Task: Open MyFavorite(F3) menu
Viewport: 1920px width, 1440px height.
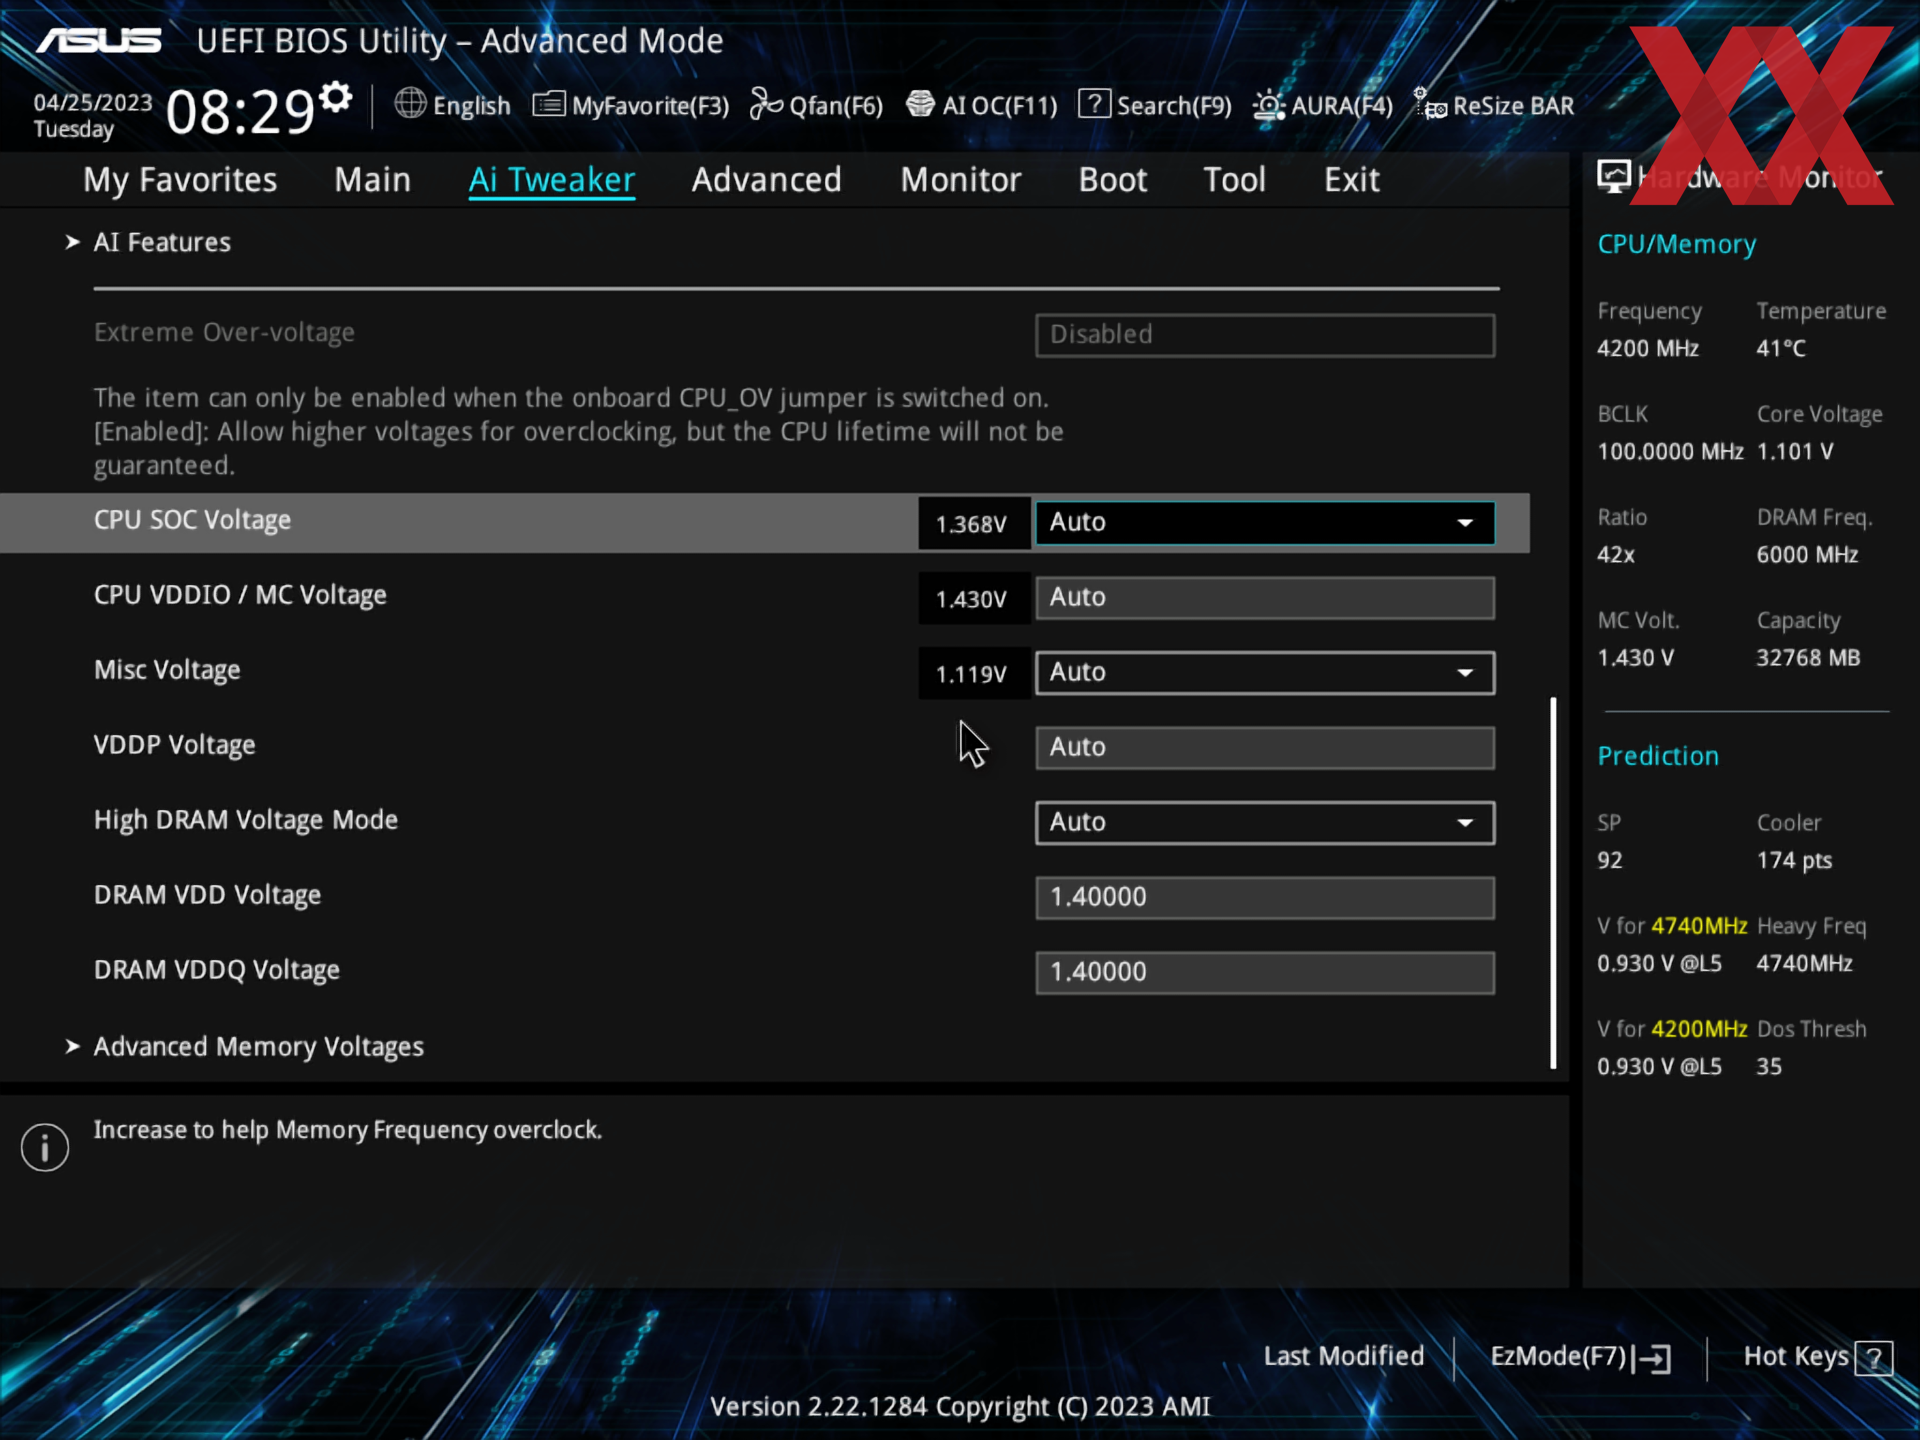Action: point(631,105)
